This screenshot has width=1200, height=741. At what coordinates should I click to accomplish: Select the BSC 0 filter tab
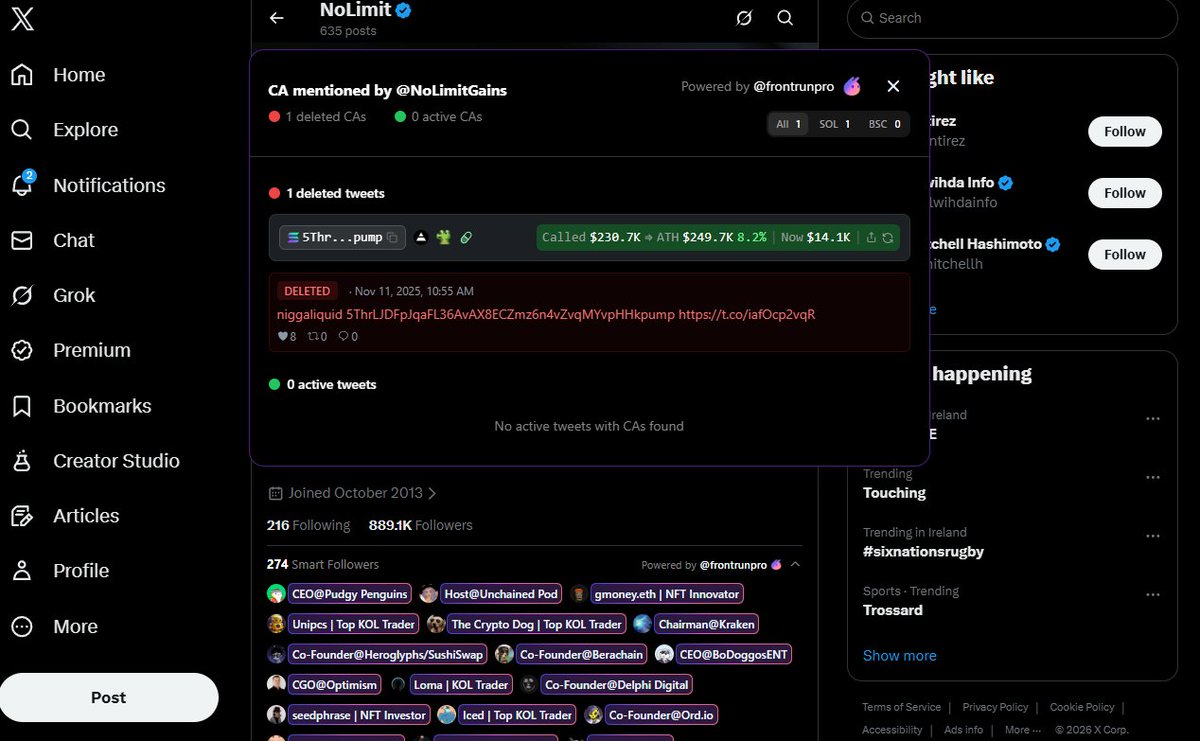click(x=884, y=124)
